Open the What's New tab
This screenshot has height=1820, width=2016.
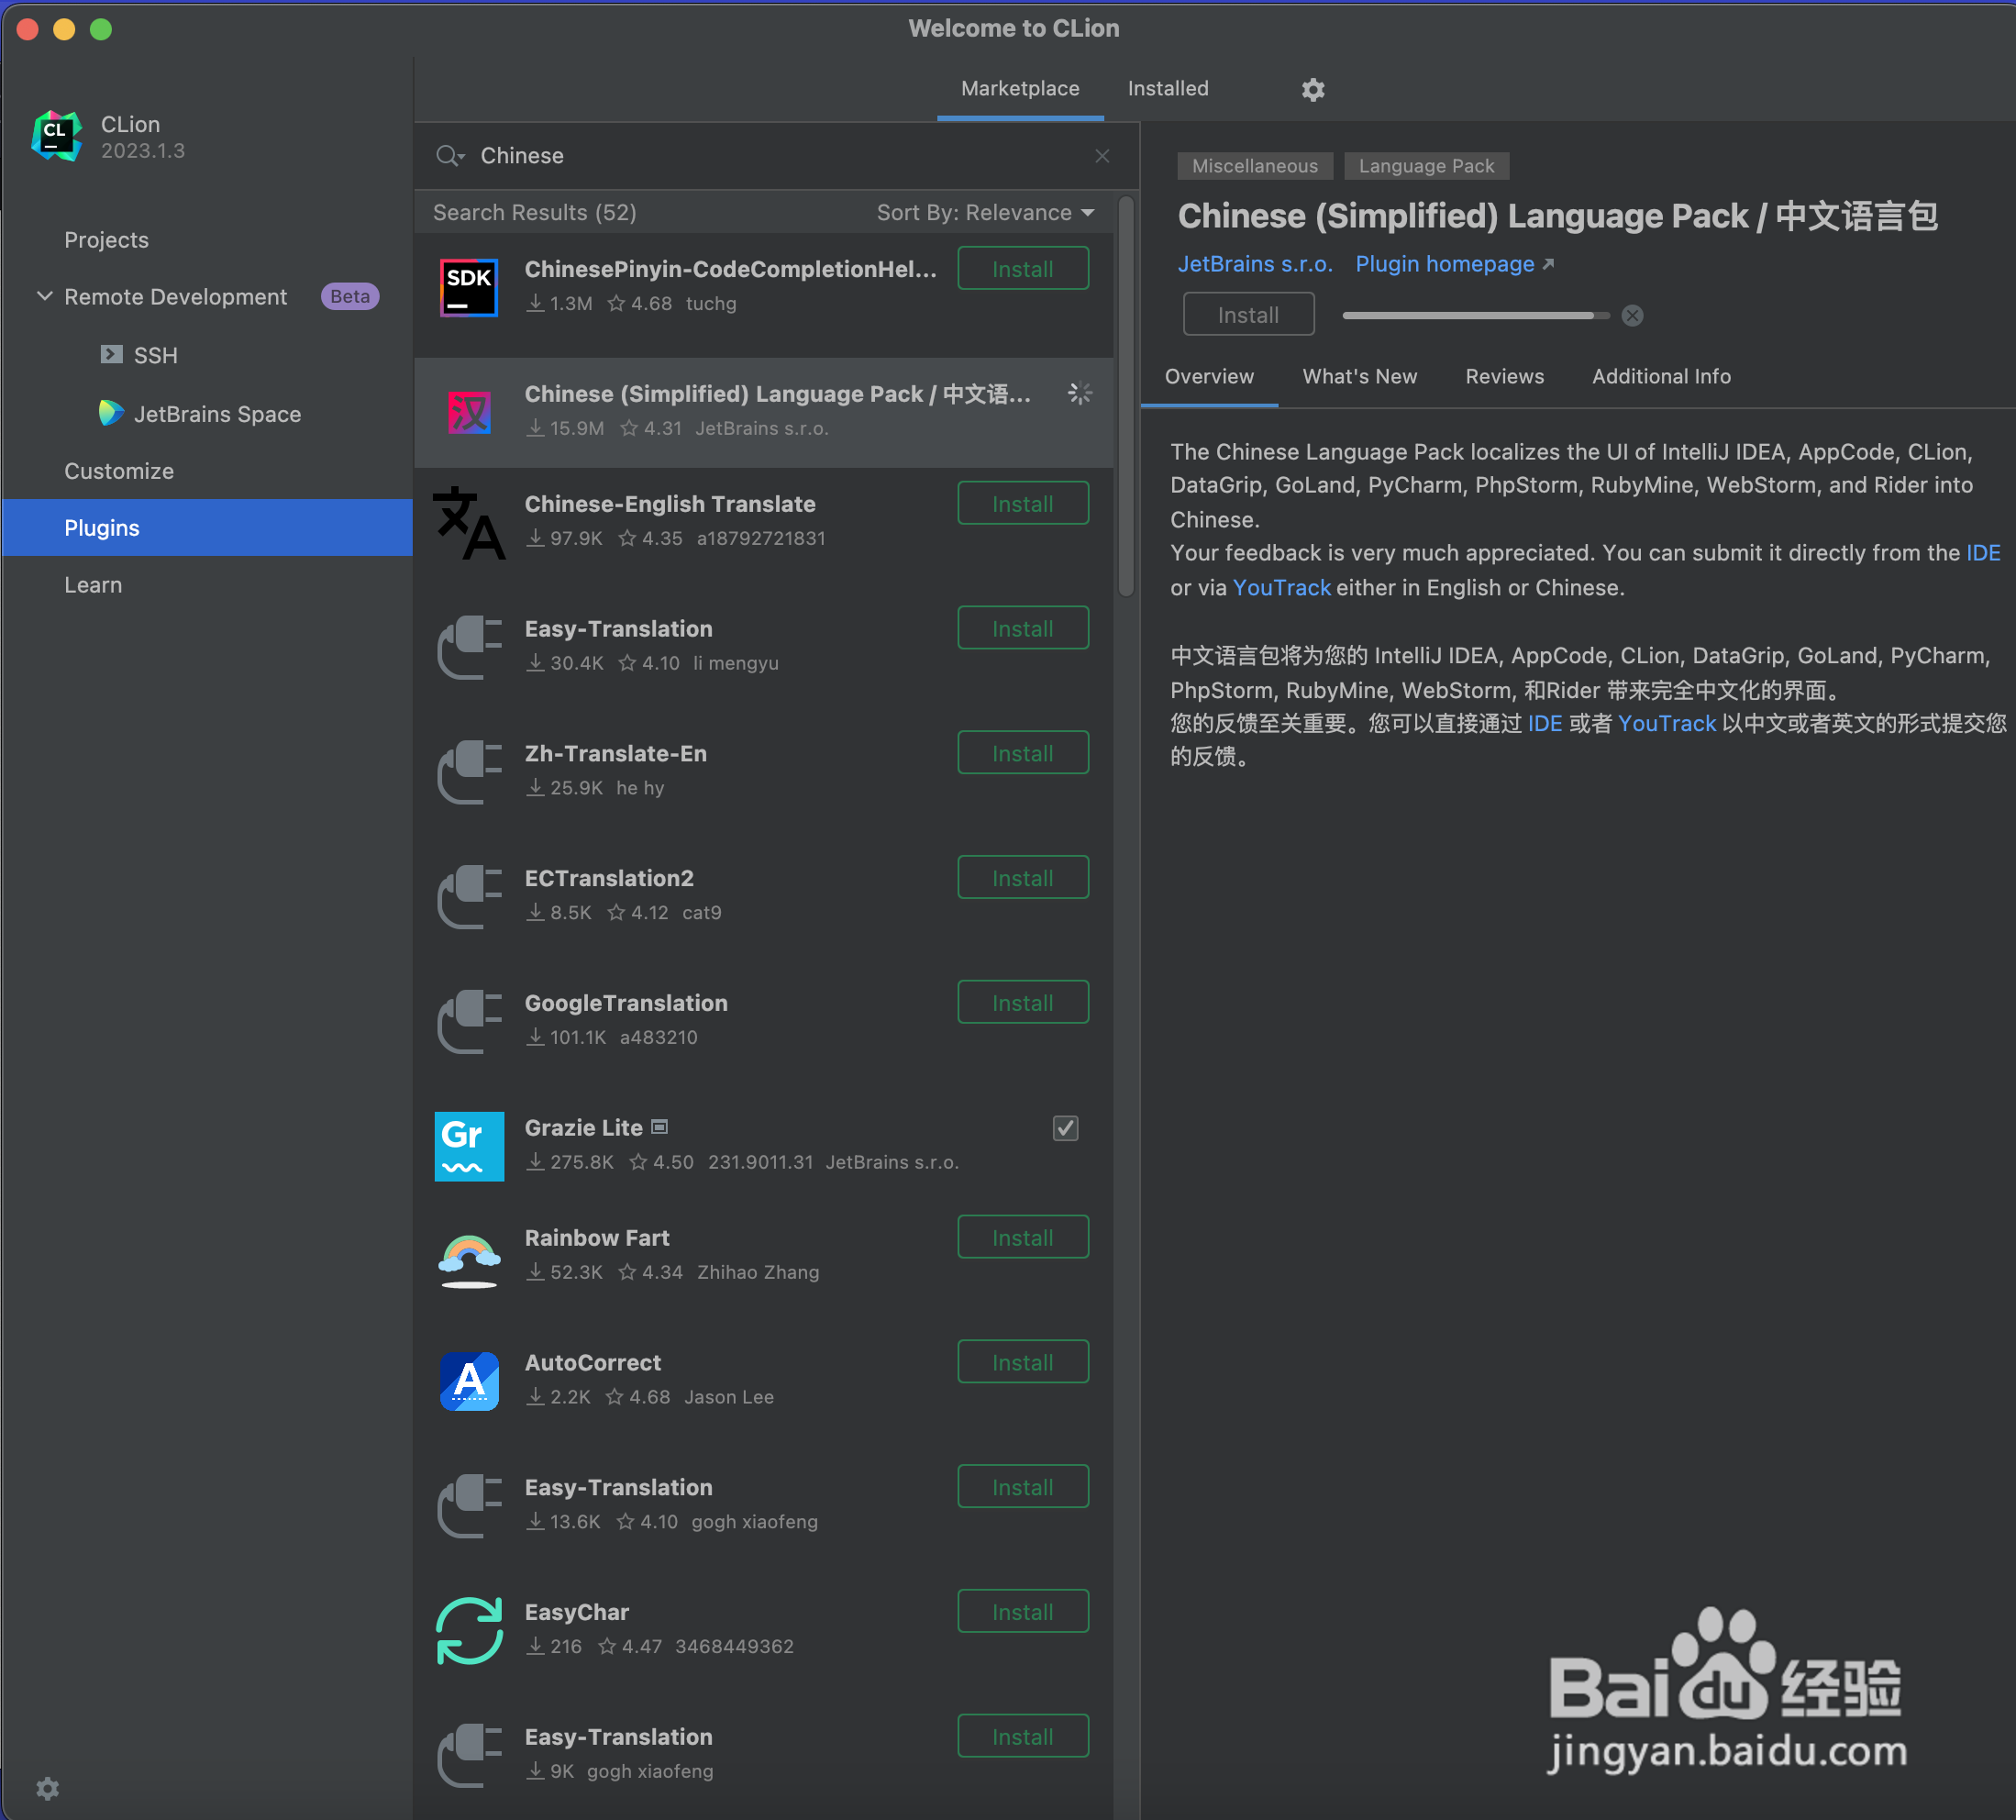click(1359, 377)
